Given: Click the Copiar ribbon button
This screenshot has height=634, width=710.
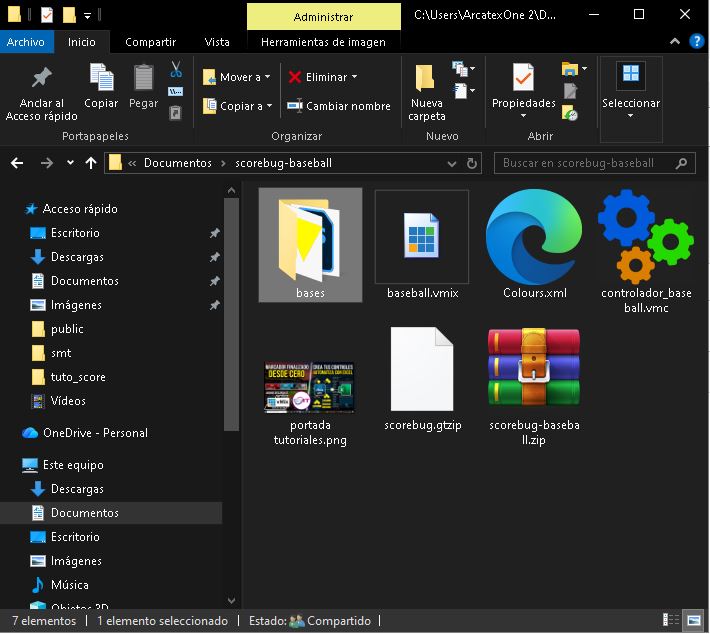Looking at the screenshot, I should click(101, 86).
